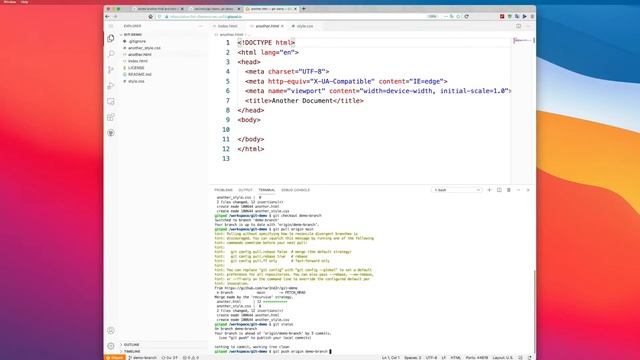Create a new terminal with the plus icon

pyautogui.click(x=489, y=190)
